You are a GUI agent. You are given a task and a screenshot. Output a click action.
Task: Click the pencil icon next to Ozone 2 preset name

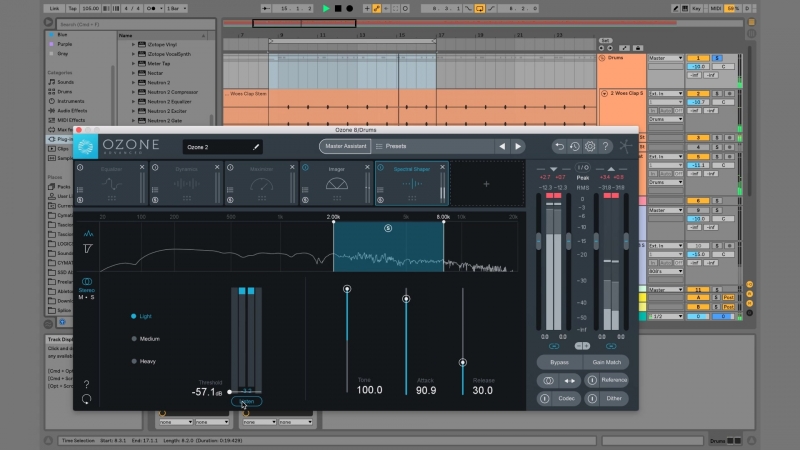click(x=256, y=147)
